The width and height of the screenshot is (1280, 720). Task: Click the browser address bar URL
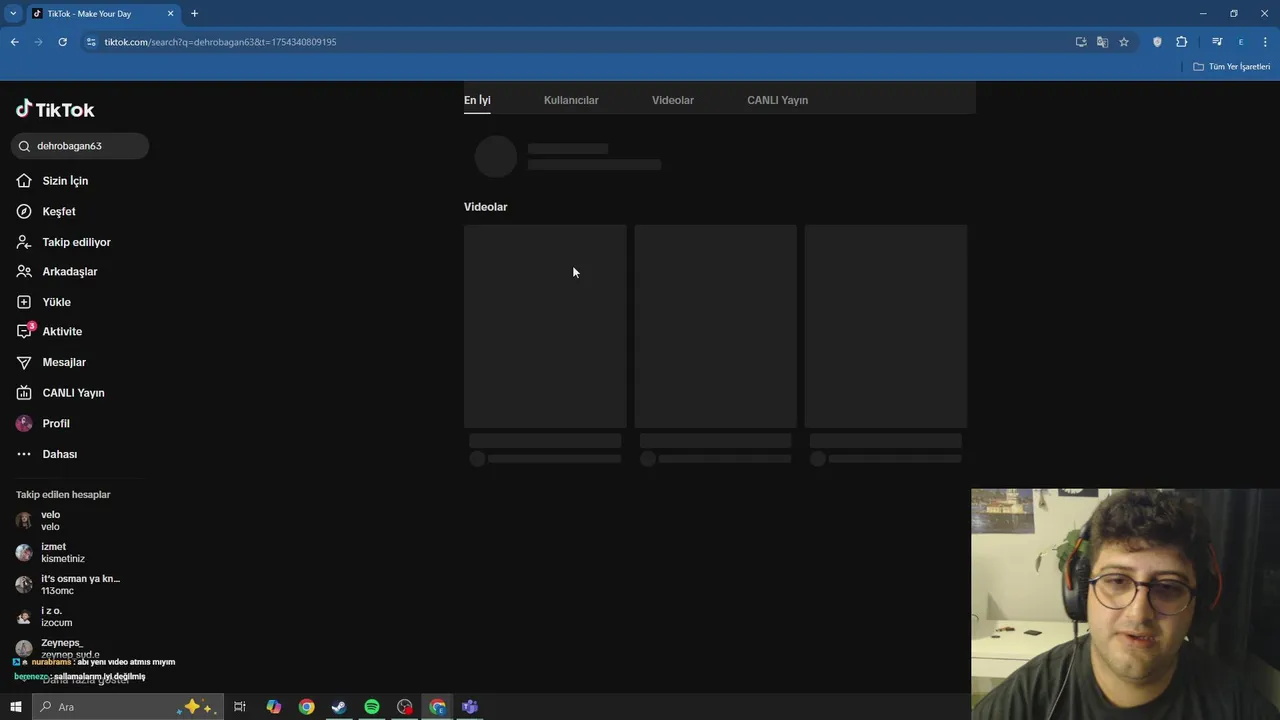click(220, 42)
